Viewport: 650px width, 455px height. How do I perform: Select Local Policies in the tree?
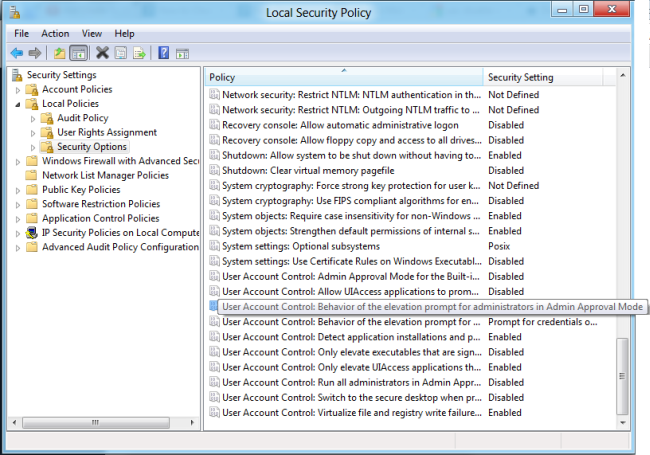pos(70,104)
